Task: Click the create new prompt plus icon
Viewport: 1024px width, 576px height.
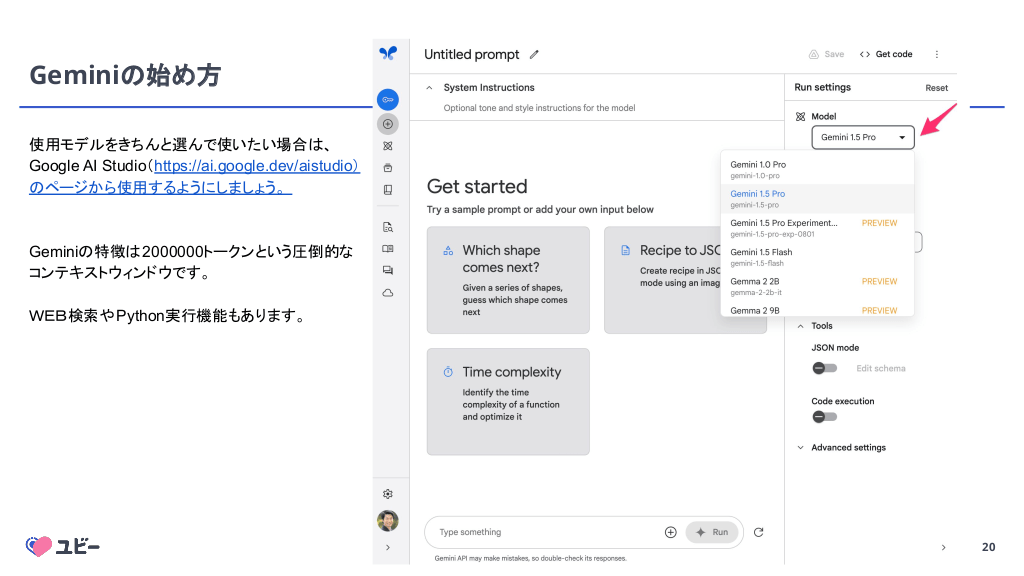Action: [x=388, y=124]
